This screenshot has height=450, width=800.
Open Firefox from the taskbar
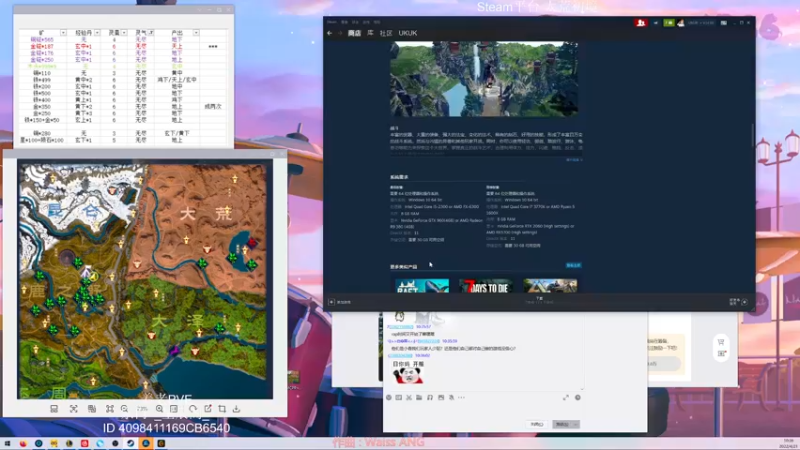23,443
